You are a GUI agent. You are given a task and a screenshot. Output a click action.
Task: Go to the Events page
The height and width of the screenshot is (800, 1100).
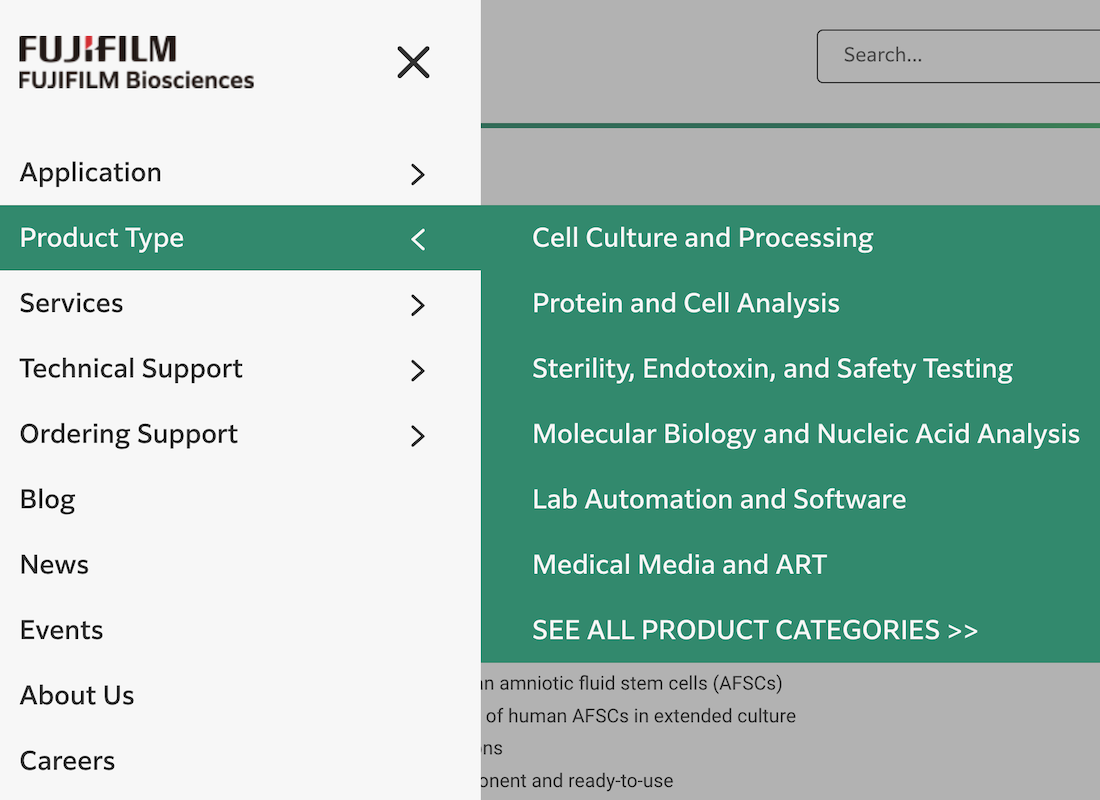tap(62, 630)
